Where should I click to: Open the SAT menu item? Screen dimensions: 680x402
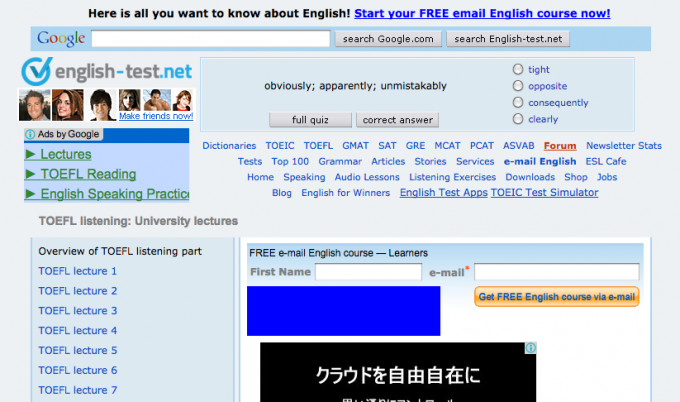(387, 146)
